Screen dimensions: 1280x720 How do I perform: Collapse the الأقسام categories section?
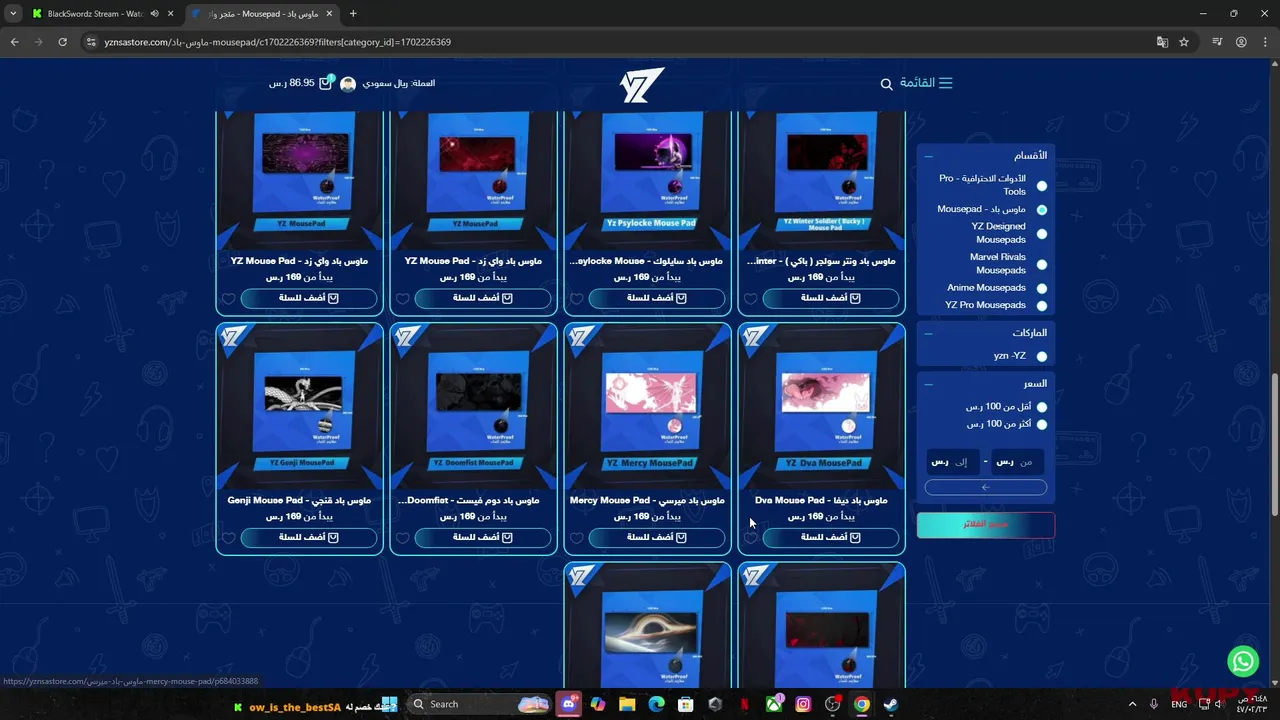coord(928,156)
